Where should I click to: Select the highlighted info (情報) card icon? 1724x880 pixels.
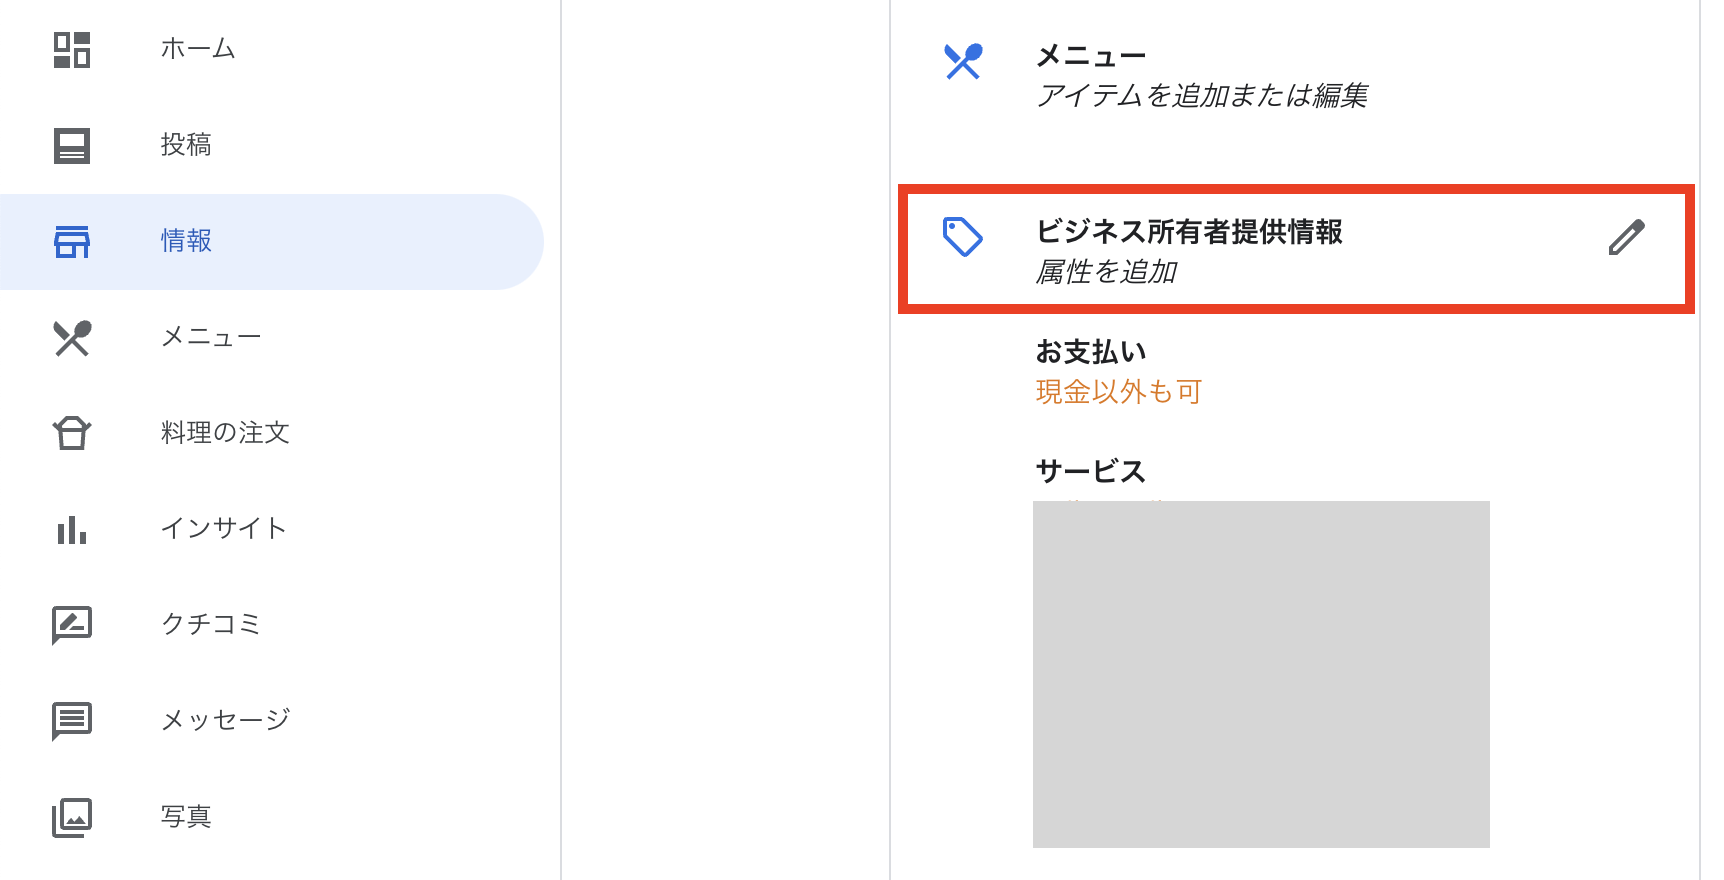71,241
